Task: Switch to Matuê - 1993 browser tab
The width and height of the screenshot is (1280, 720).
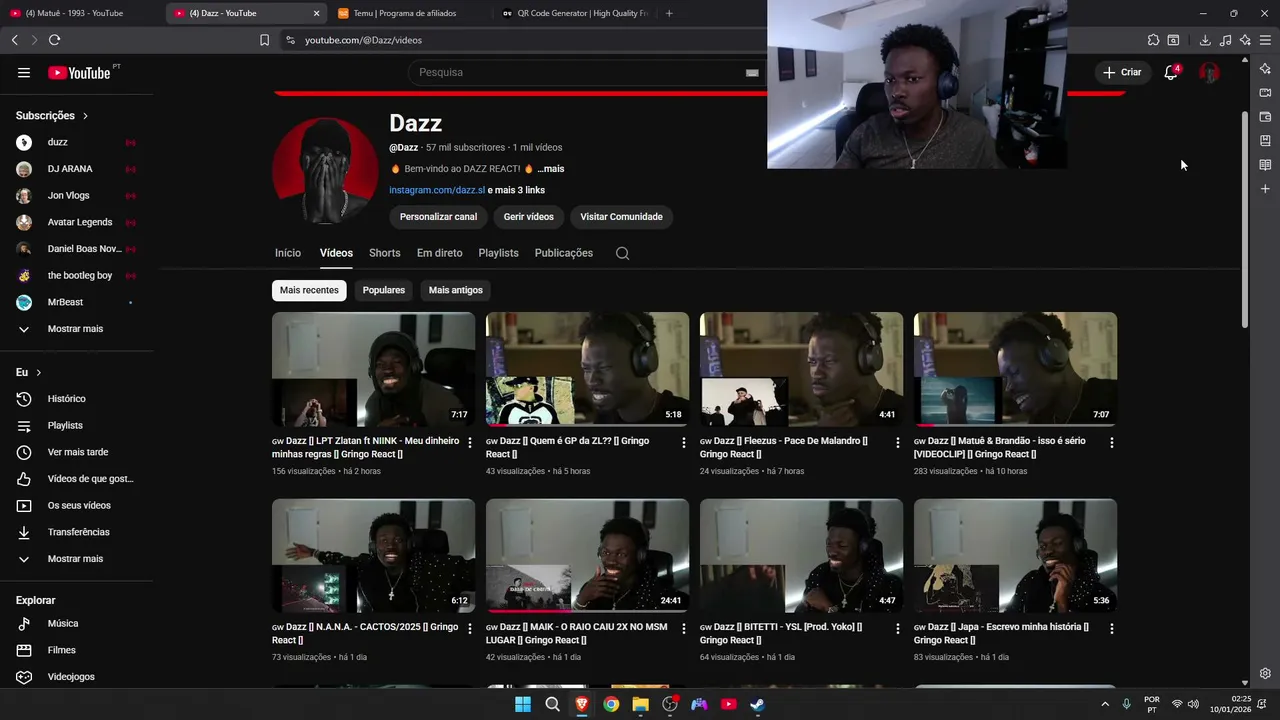Action: pos(78,13)
